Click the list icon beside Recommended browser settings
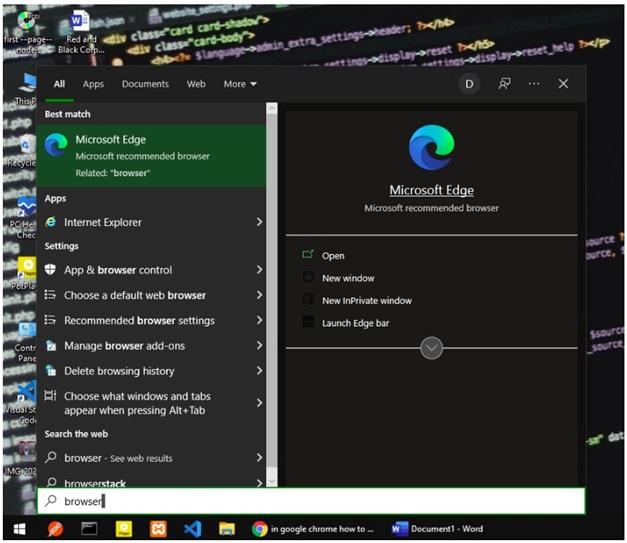The image size is (627, 543). [50, 320]
